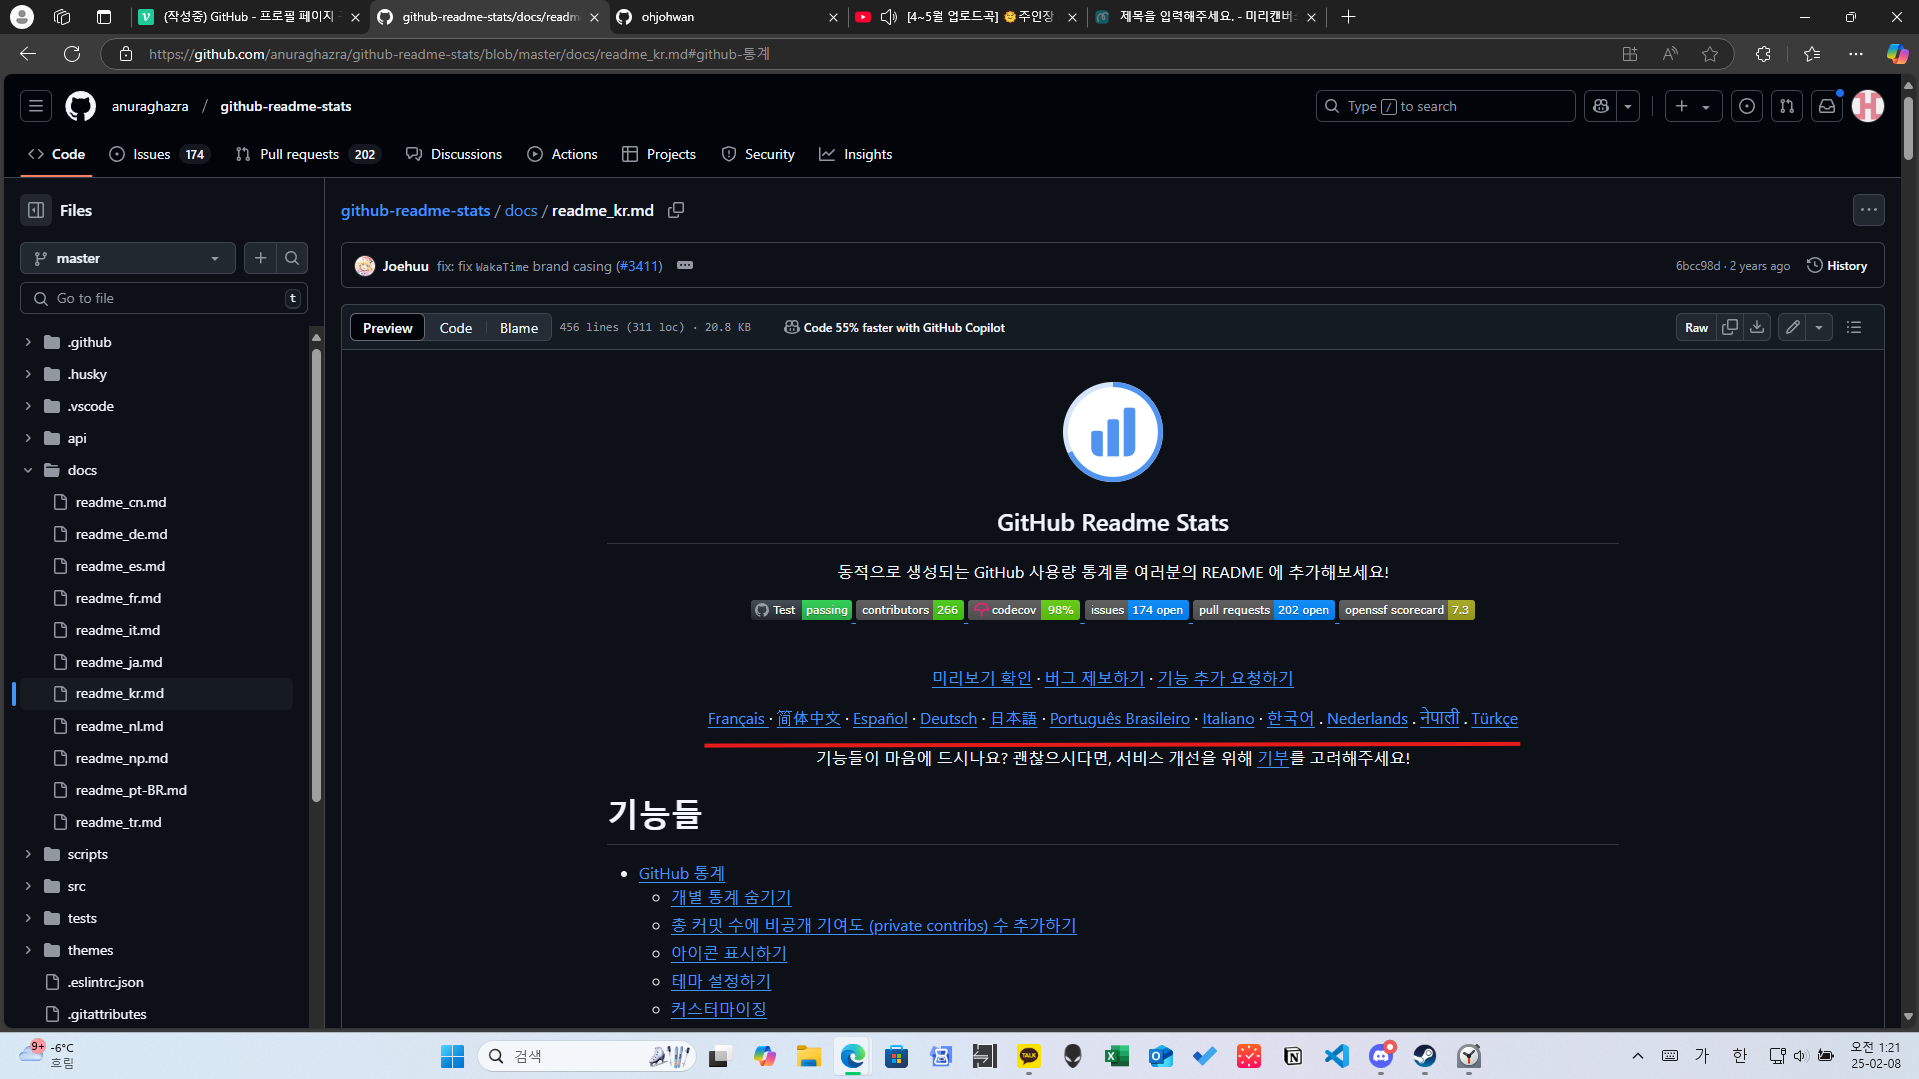Edit this file with the pencil icon

1793,327
